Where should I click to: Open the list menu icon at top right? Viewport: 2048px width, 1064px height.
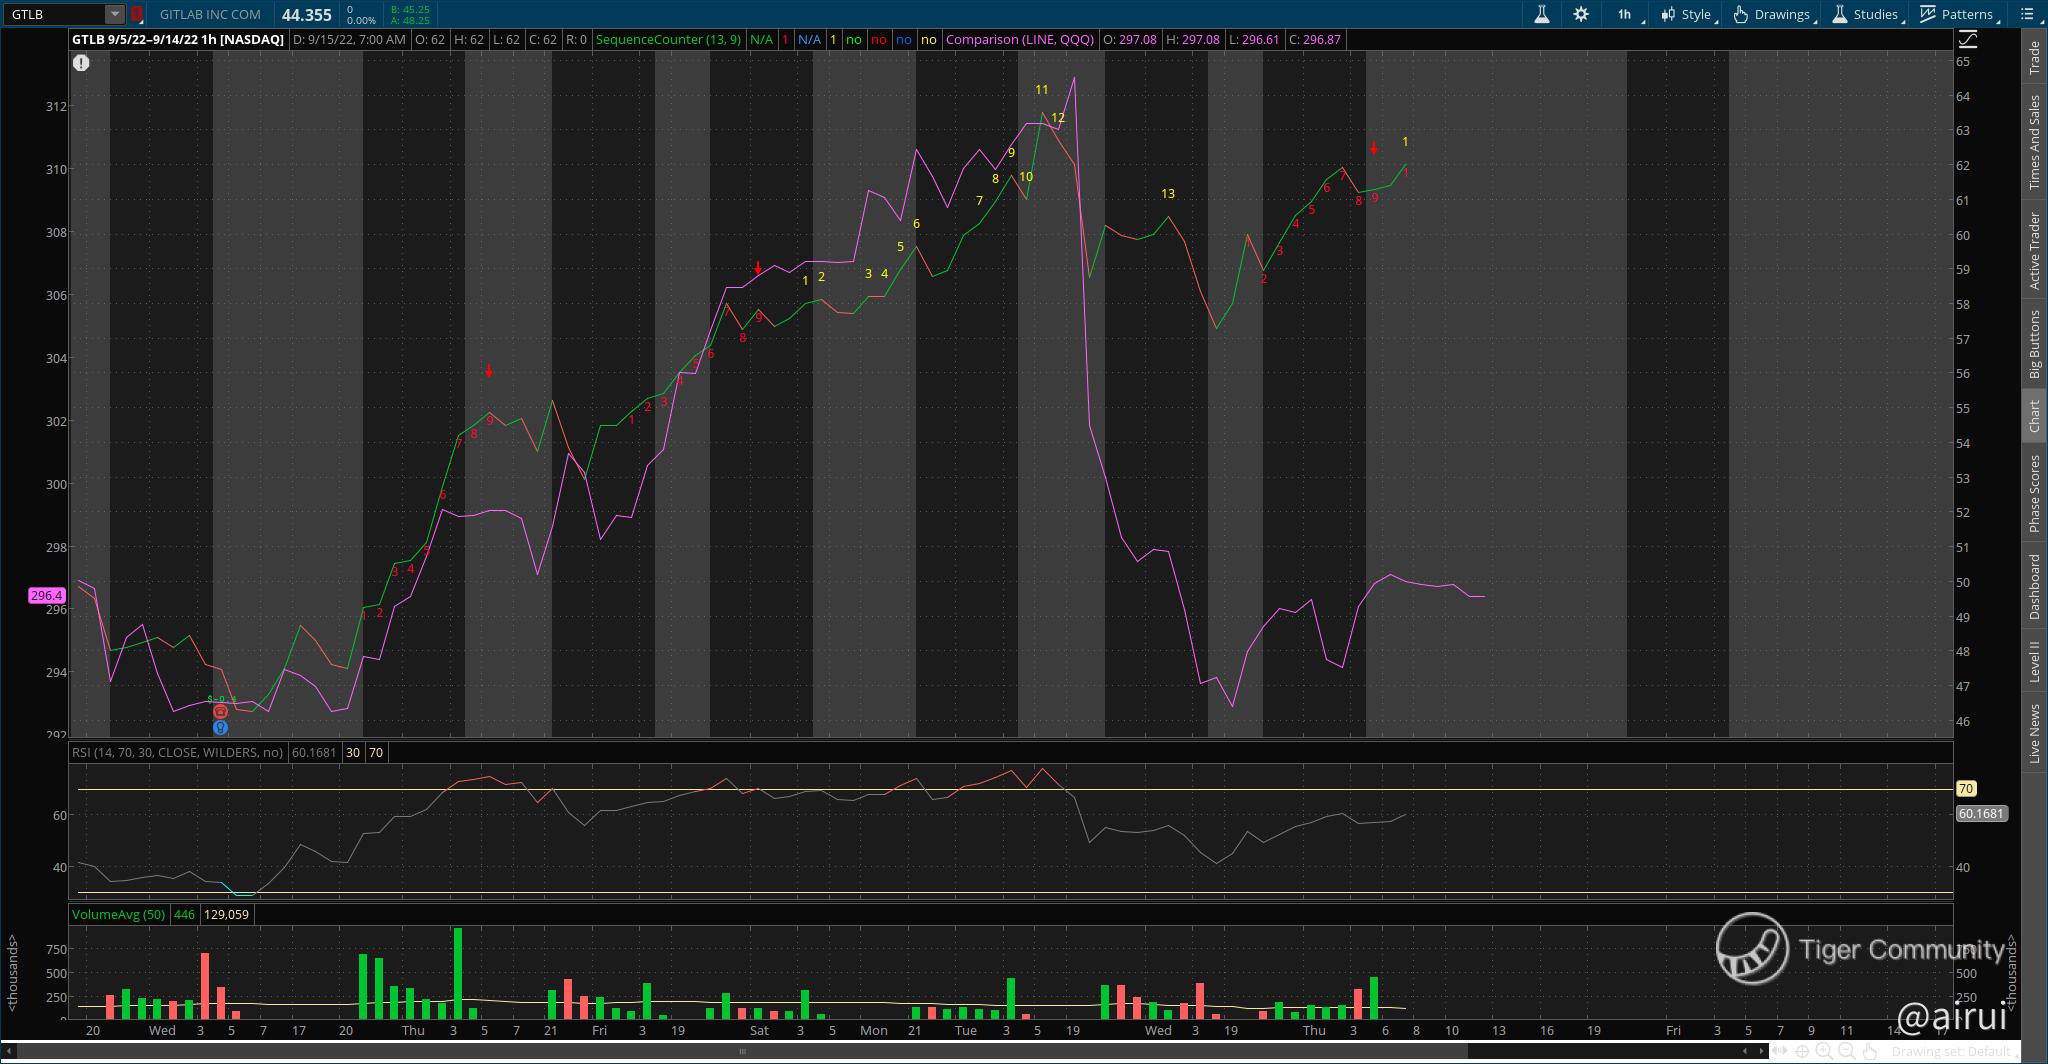(2027, 14)
